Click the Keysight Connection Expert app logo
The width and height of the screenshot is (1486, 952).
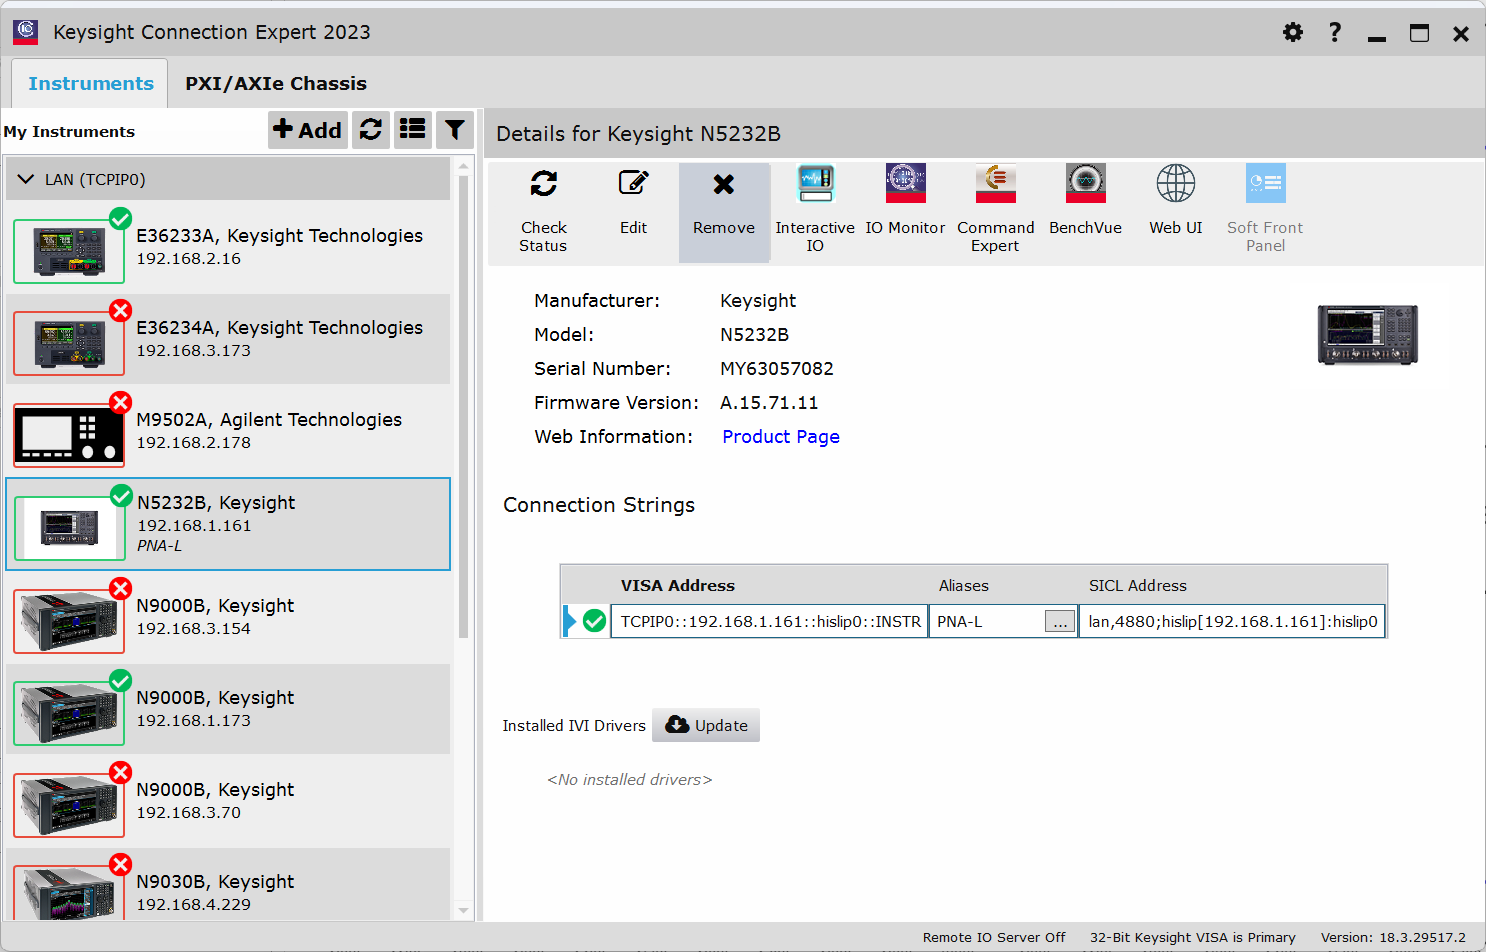pos(25,32)
